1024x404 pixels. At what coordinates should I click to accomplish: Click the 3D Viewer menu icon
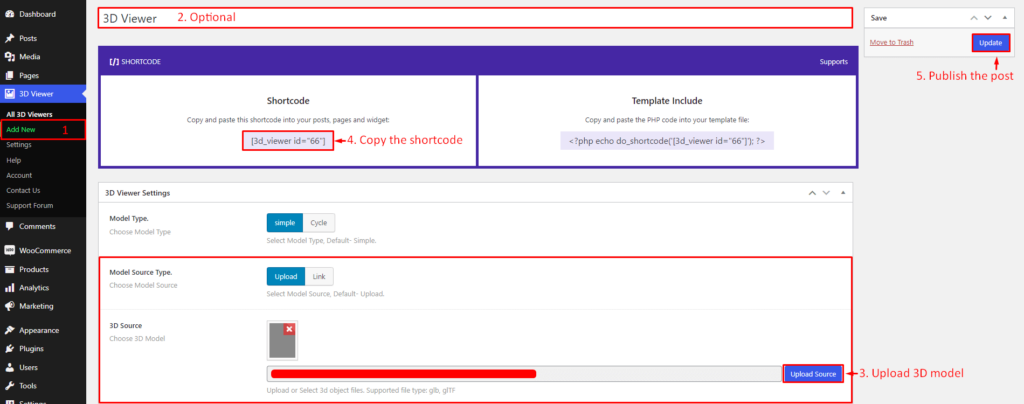[9, 94]
